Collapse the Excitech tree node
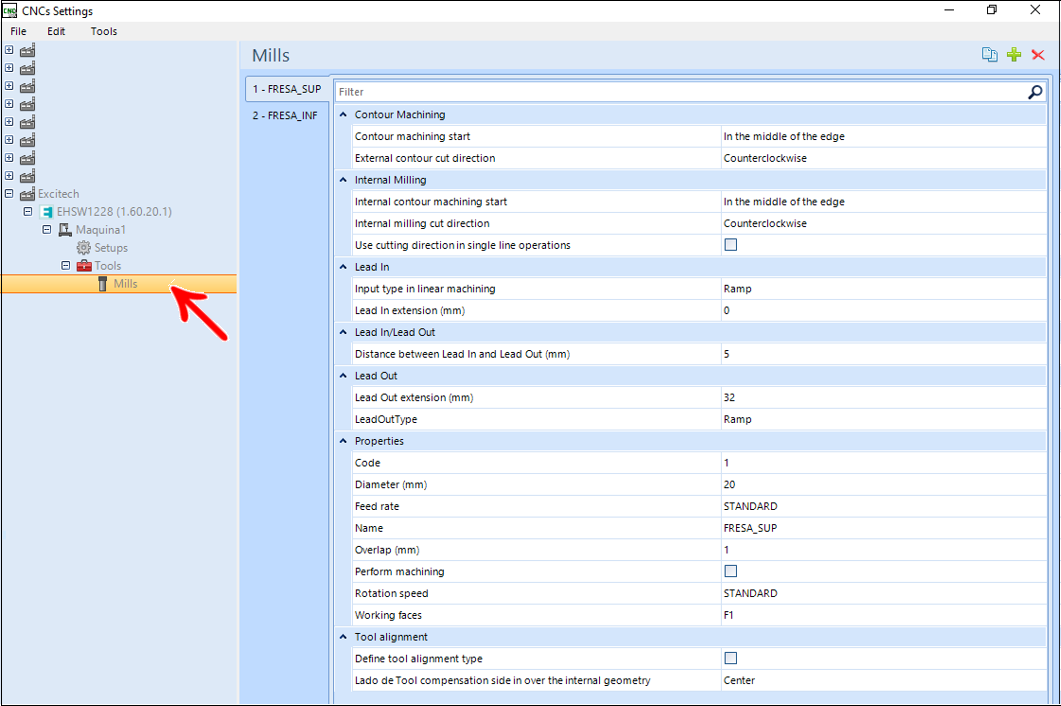1061x706 pixels. tap(9, 194)
